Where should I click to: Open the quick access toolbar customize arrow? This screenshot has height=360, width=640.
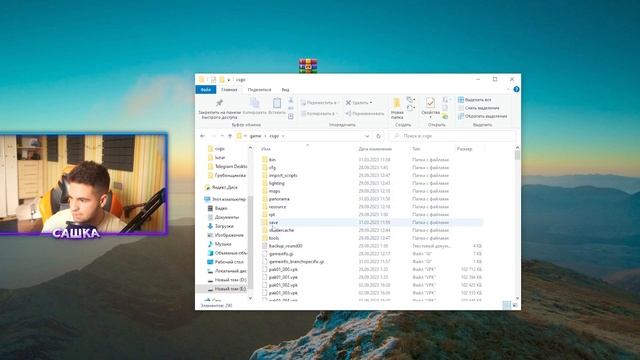pos(229,80)
